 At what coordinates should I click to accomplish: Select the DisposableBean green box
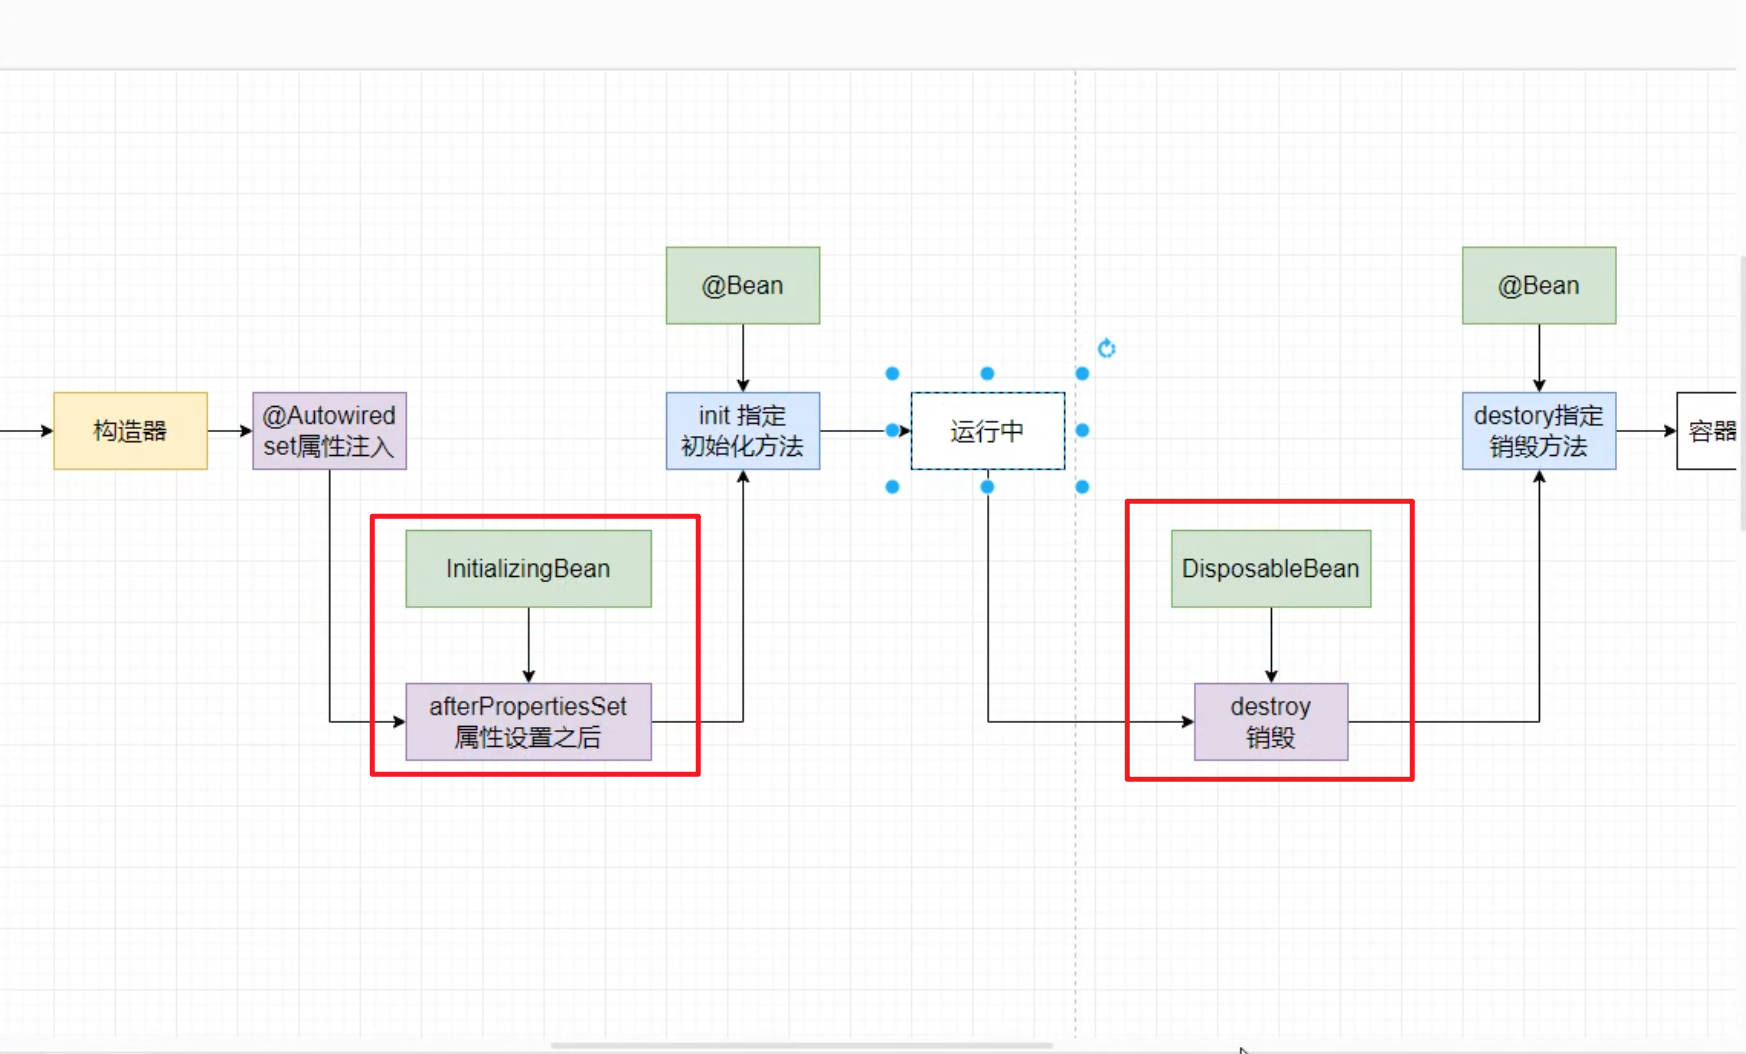click(x=1270, y=569)
